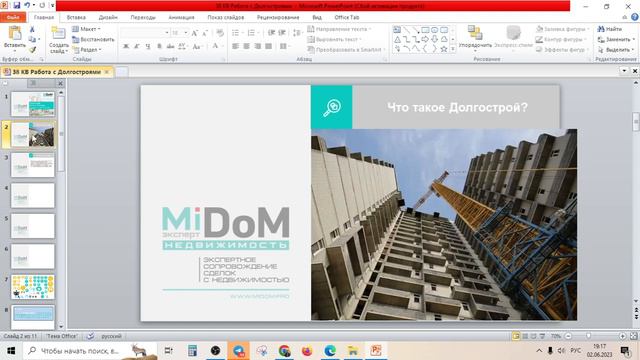Justify the paragraph text

[x=269, y=46]
